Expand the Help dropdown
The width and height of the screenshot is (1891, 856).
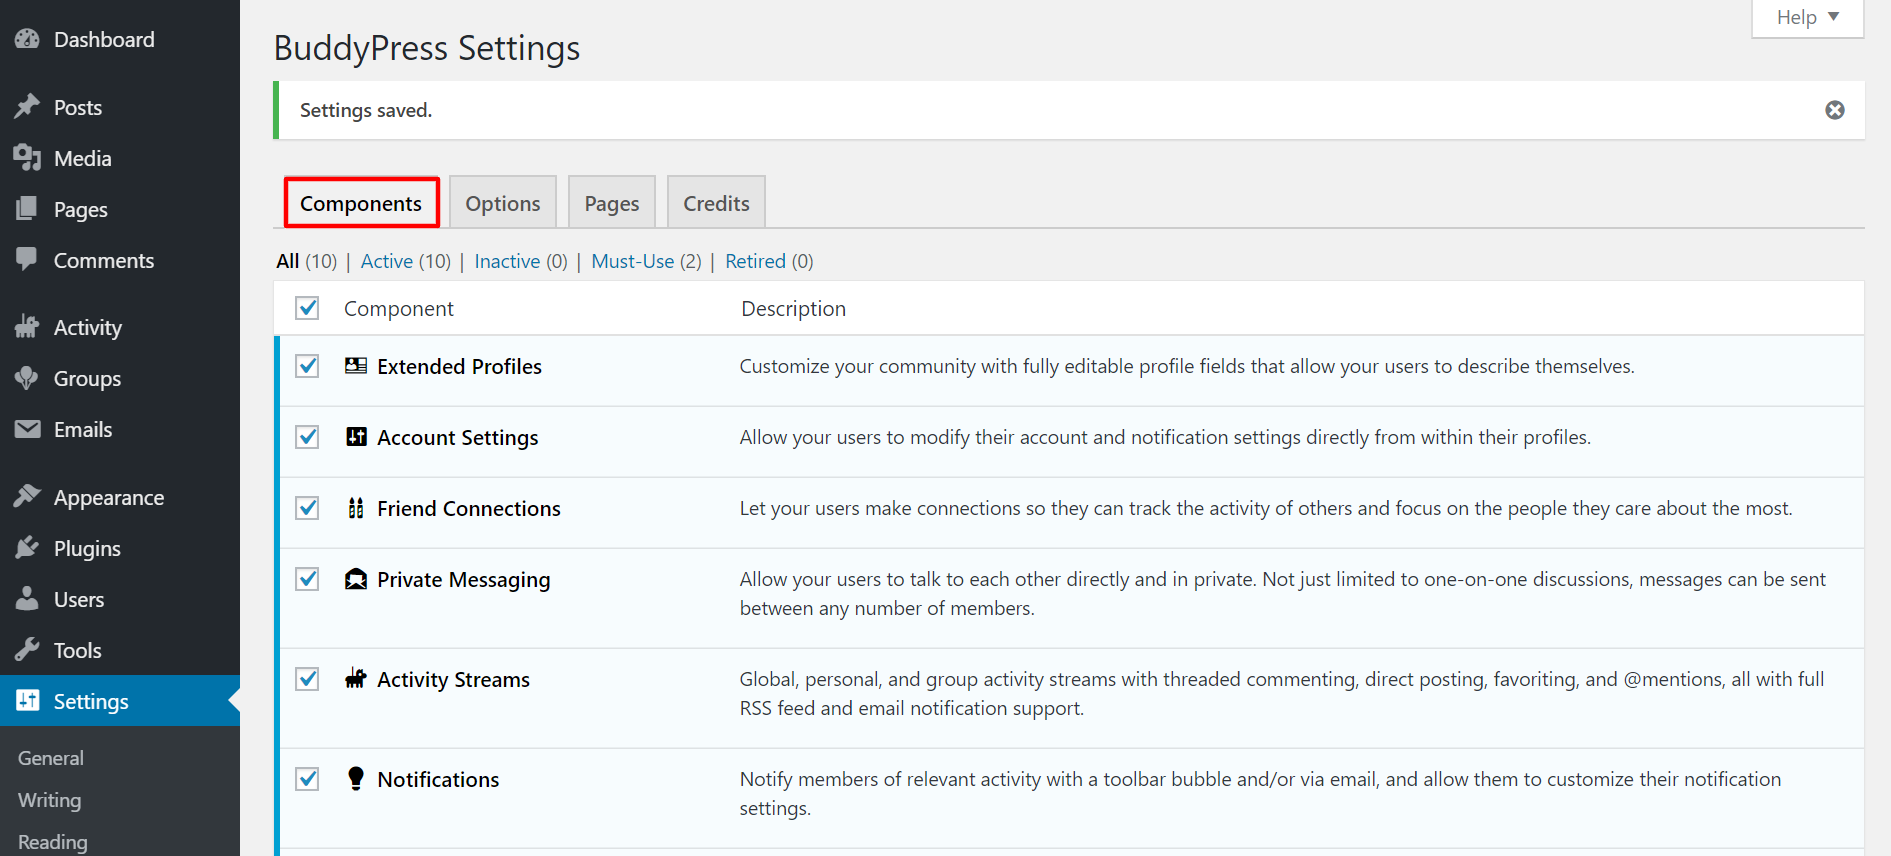1808,17
